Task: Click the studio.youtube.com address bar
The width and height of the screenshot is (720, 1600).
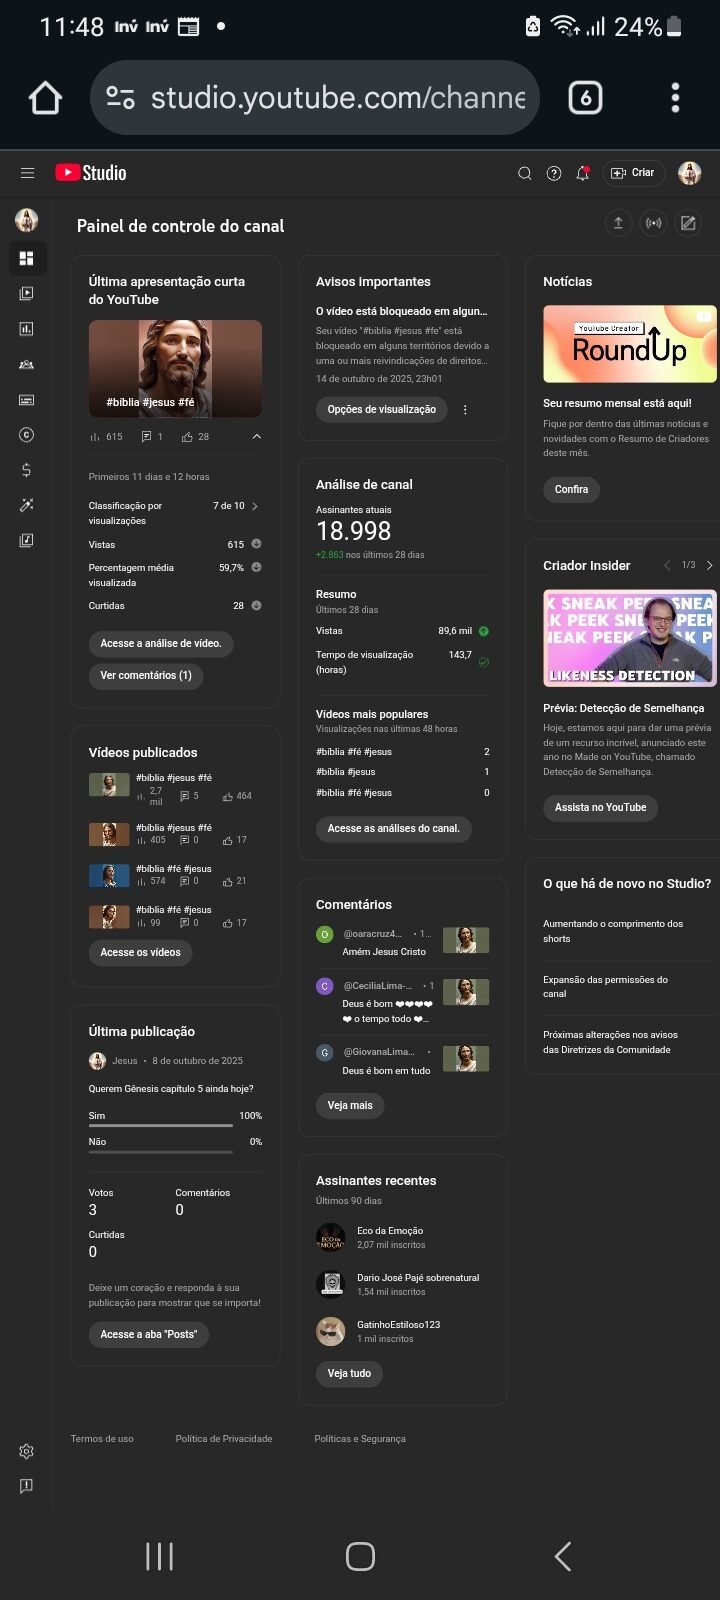Action: tap(315, 97)
